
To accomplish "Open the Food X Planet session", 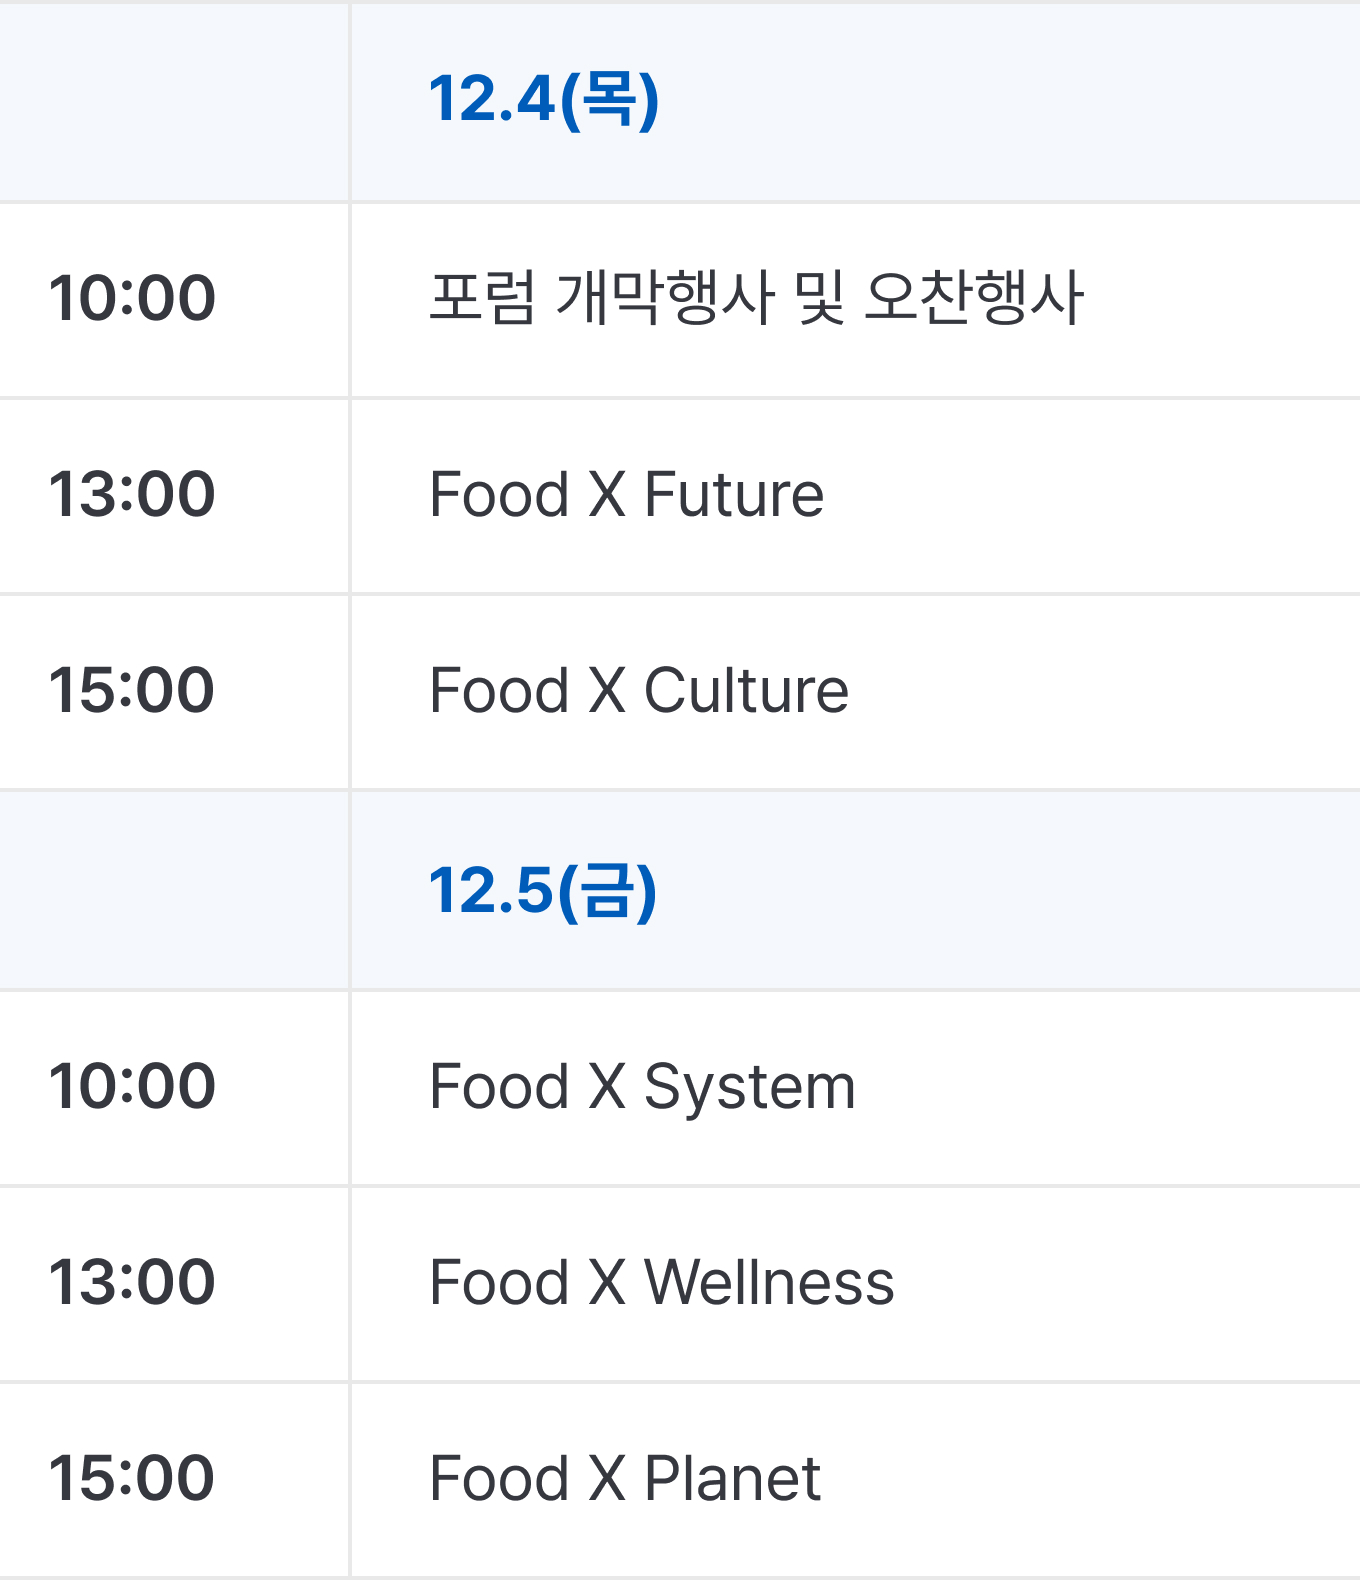I will 625,1479.
